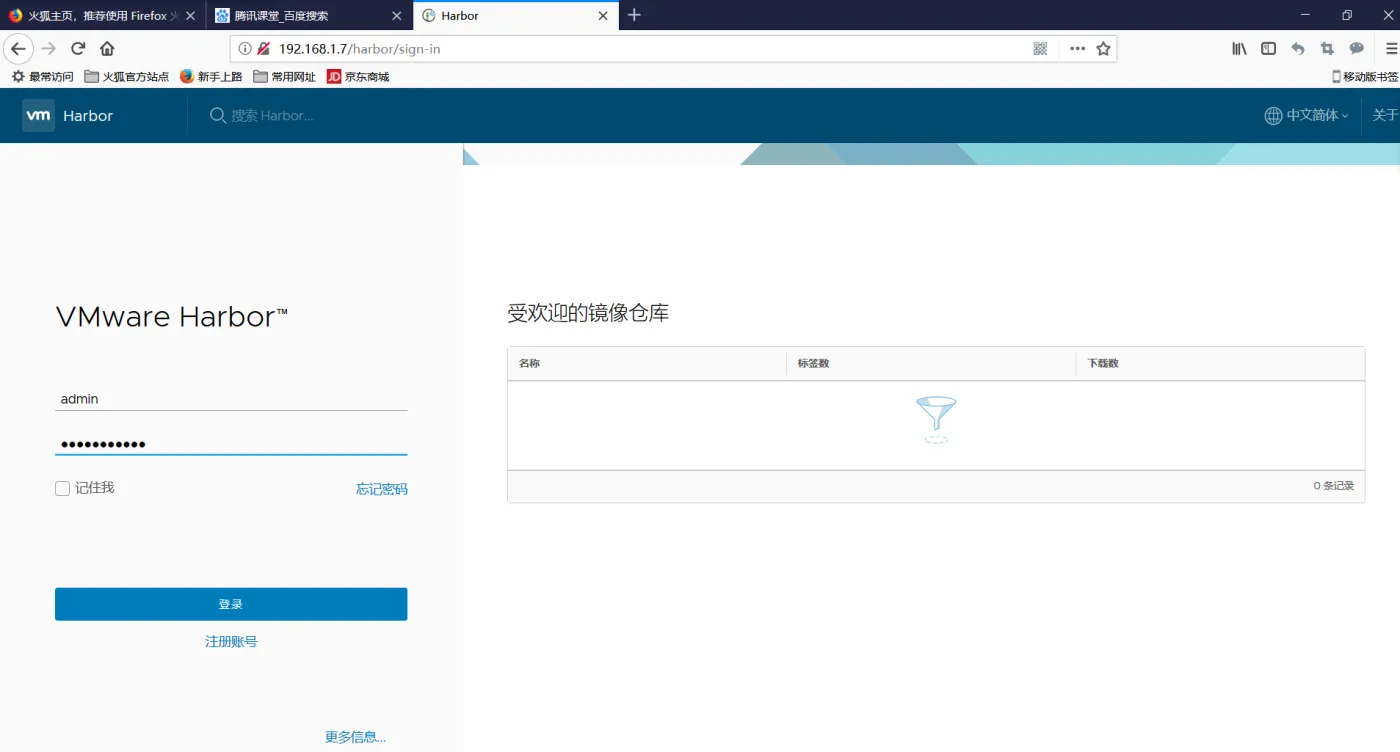The width and height of the screenshot is (1400, 752).
Task: Go to the Firefox home page icon
Action: pyautogui.click(x=107, y=48)
